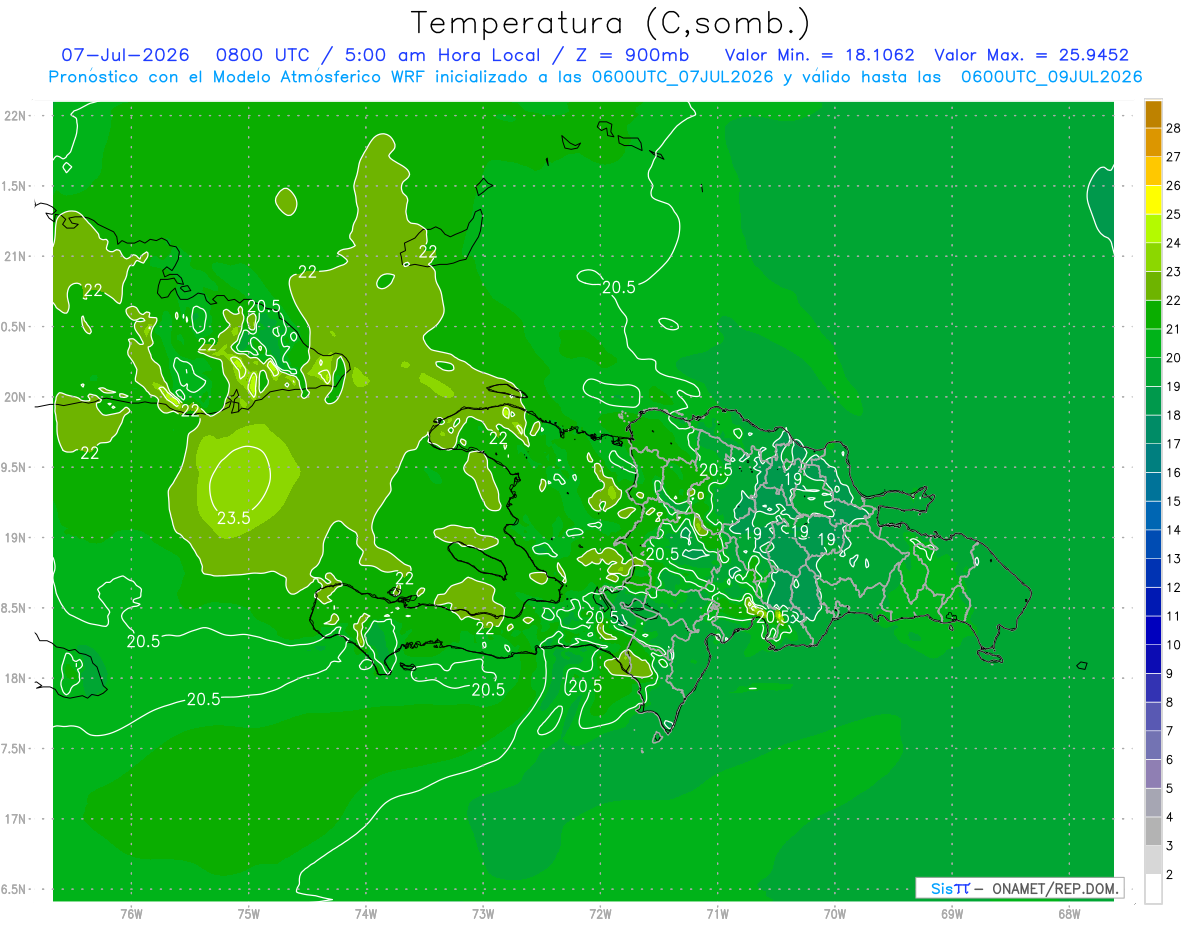Click the colorbar scale label "27"
Viewport: 1200px width, 927px height.
click(x=1174, y=157)
